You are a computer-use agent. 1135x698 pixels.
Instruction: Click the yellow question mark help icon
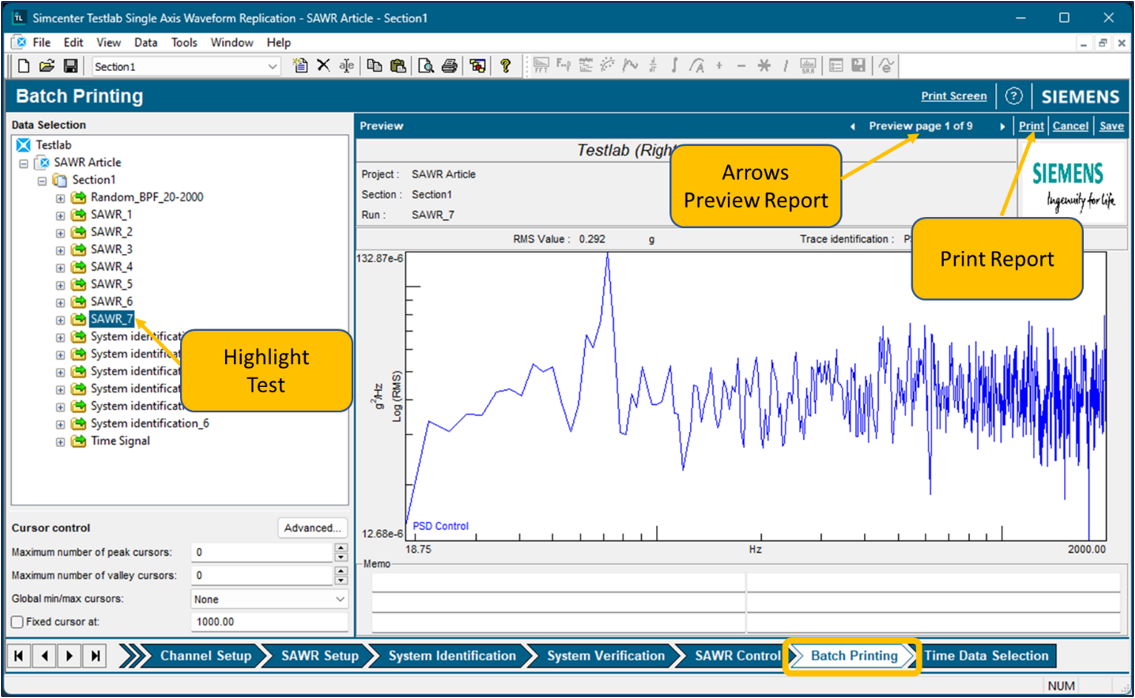[506, 66]
